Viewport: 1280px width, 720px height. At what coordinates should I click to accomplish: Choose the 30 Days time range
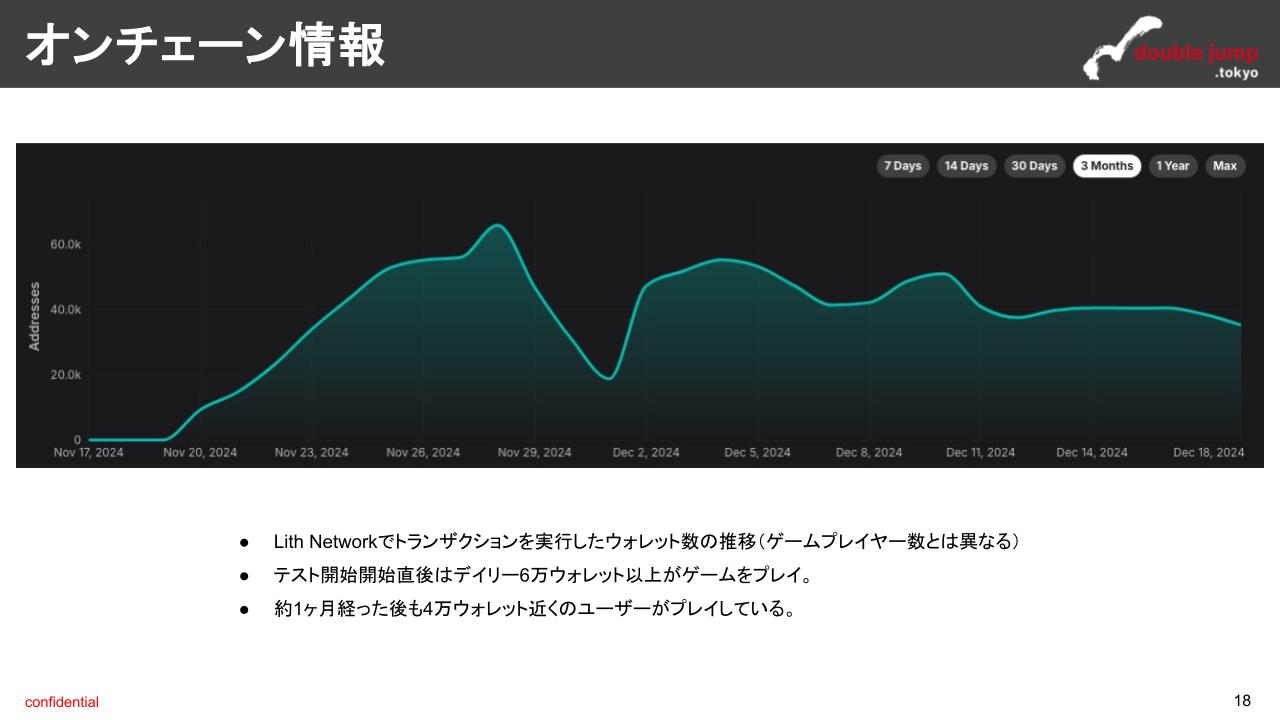click(1034, 166)
